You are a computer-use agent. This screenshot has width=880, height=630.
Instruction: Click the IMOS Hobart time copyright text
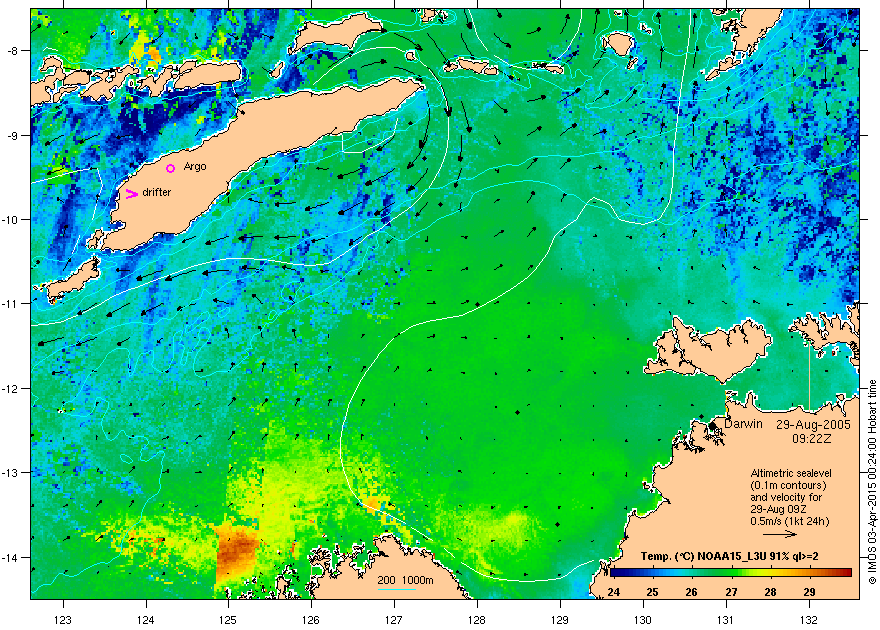click(x=872, y=481)
